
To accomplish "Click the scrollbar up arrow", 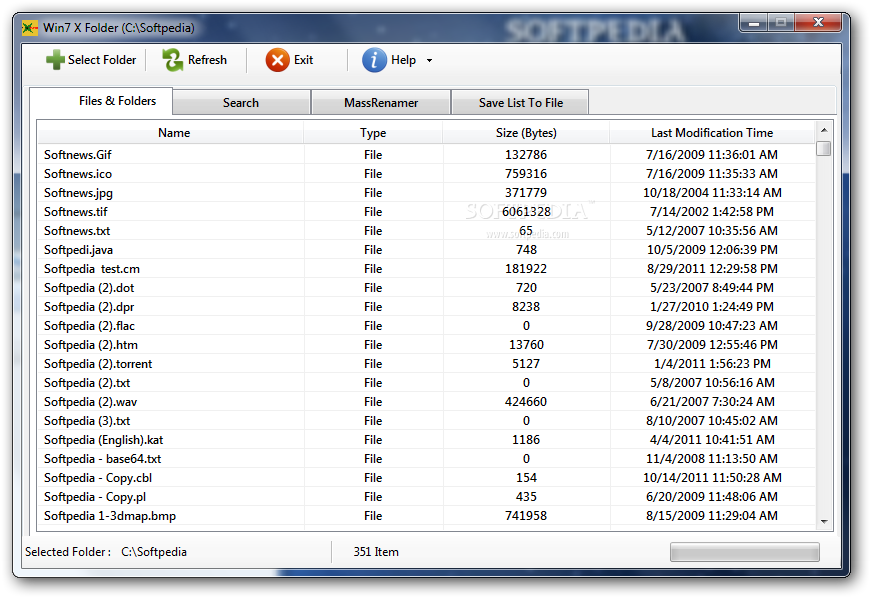I will (824, 130).
